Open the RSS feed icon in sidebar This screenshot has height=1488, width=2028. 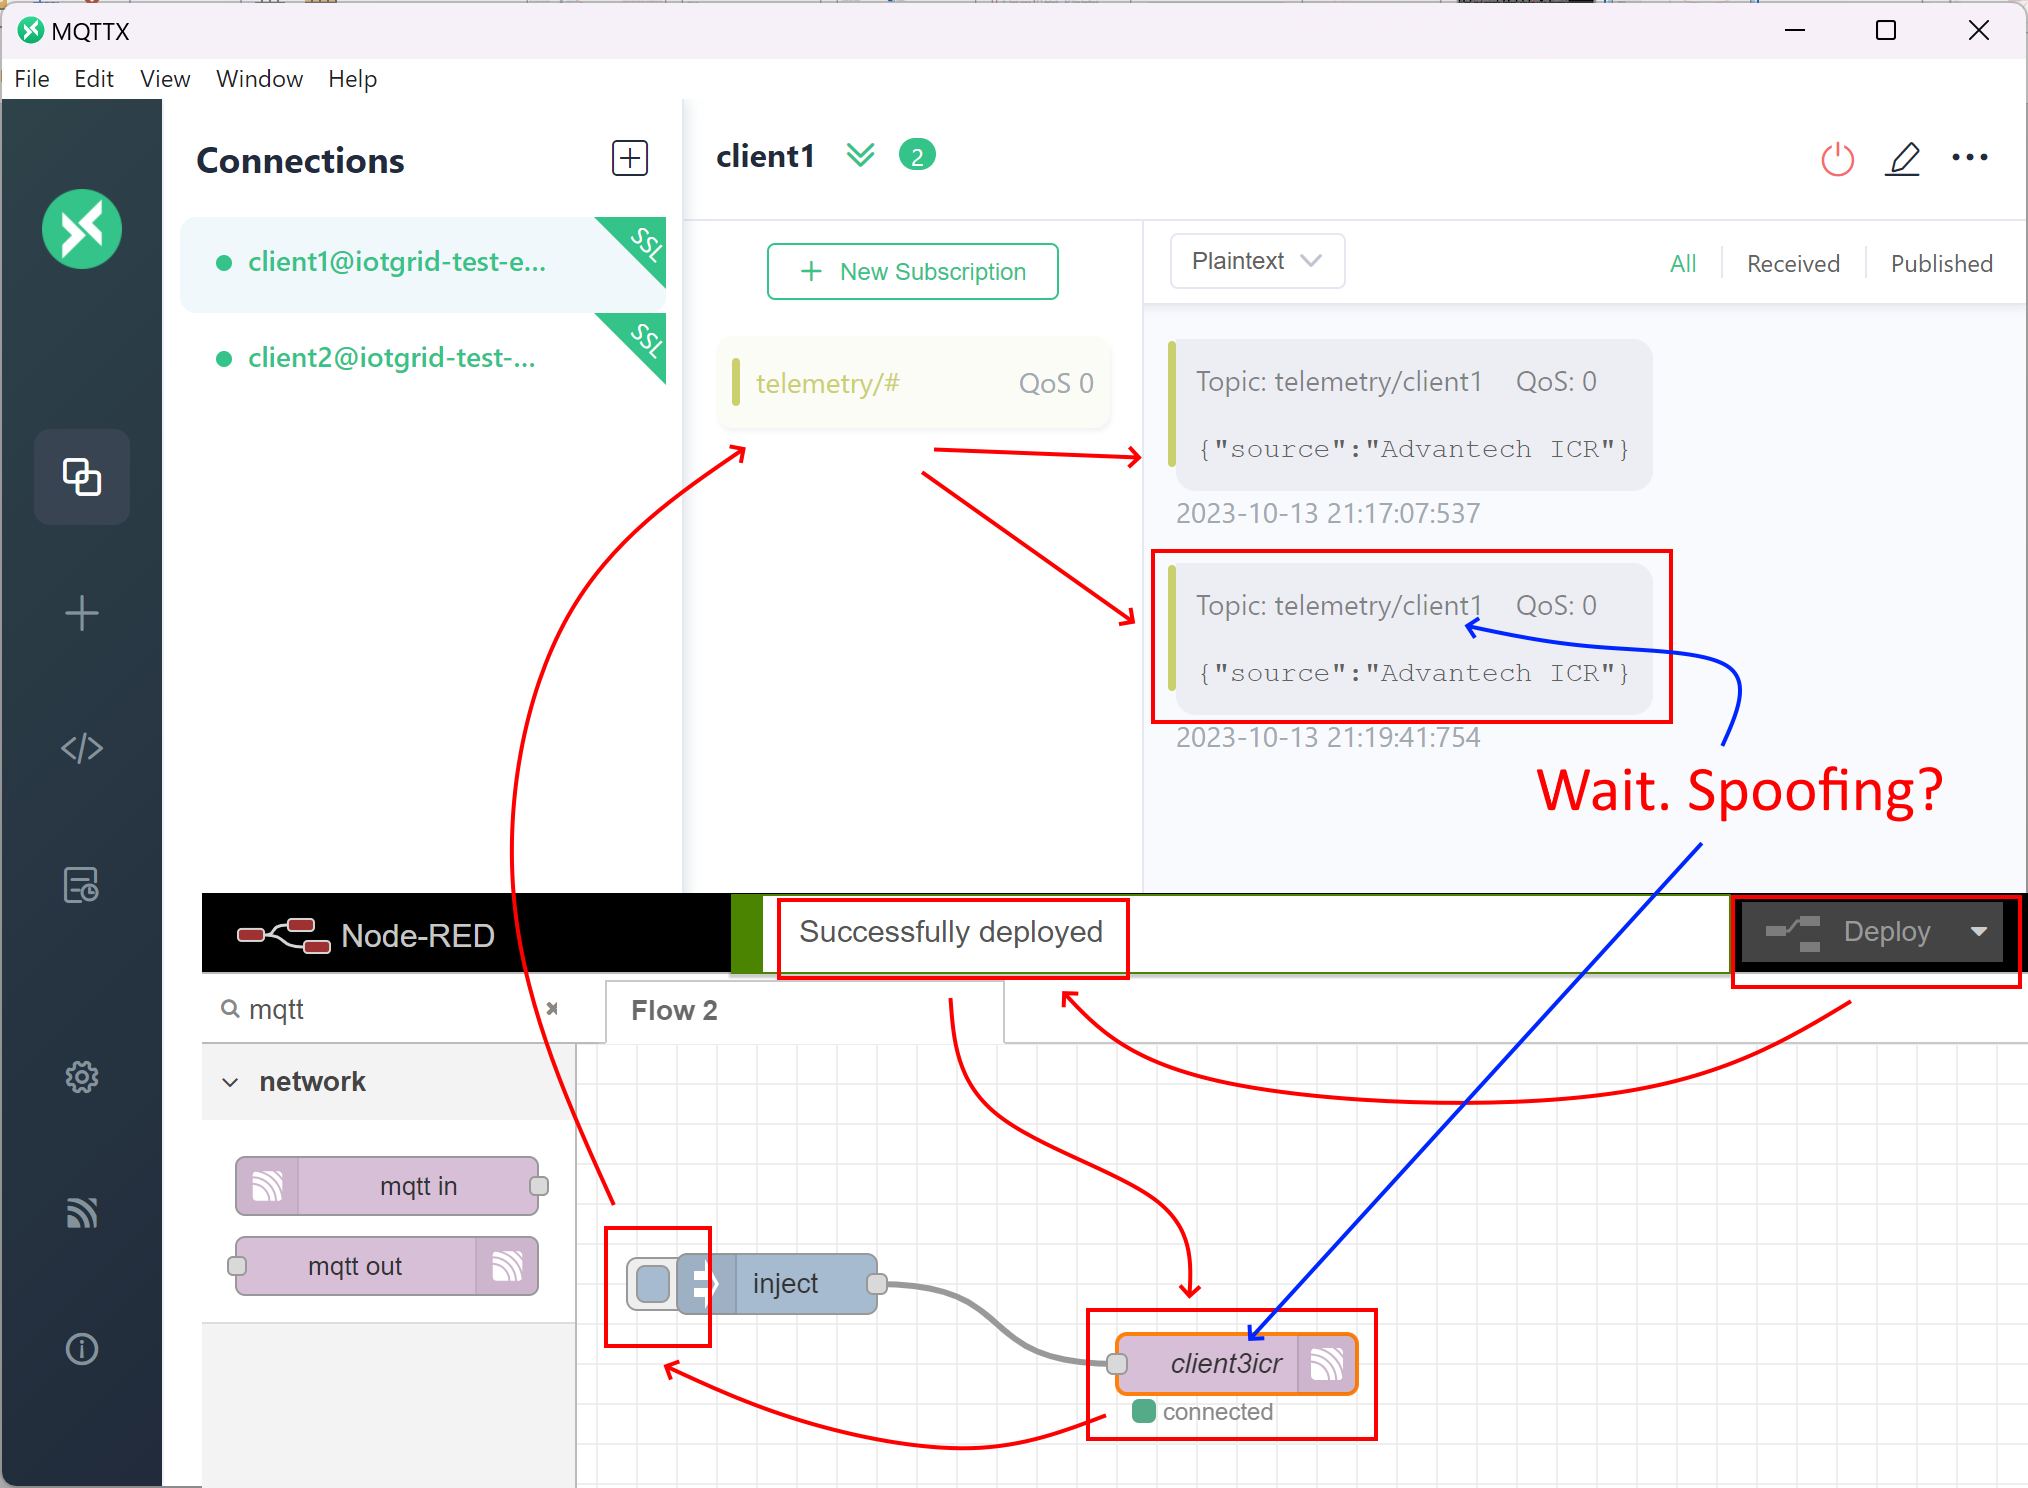(x=82, y=1212)
